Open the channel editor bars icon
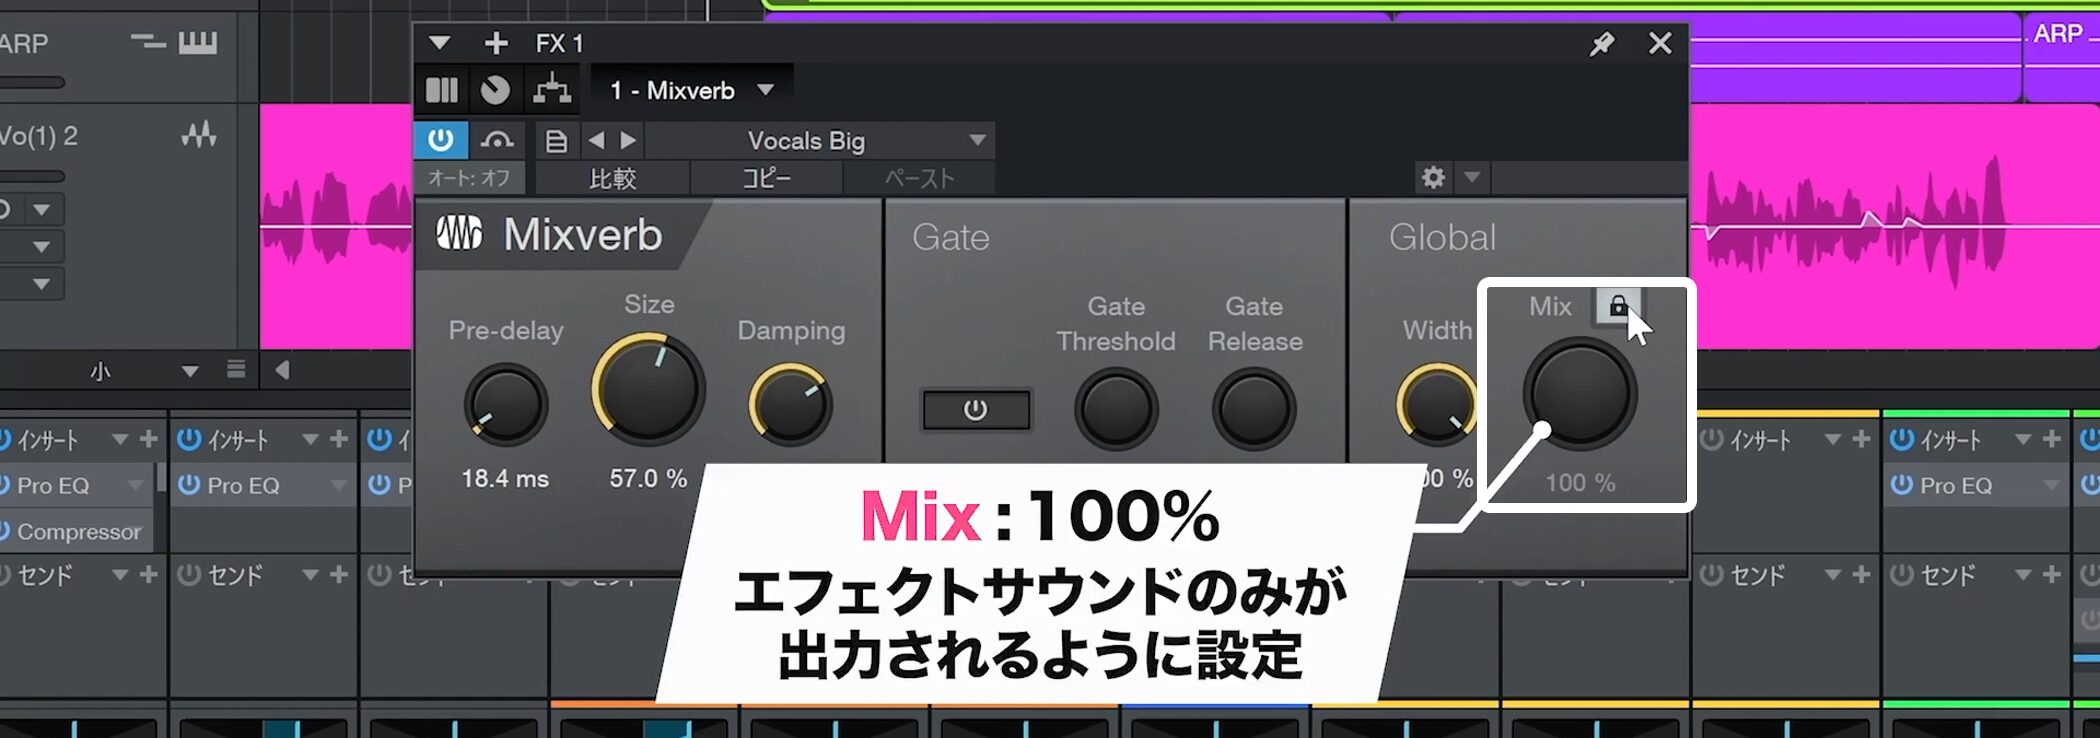Screen dimensions: 2100x738 point(441,91)
